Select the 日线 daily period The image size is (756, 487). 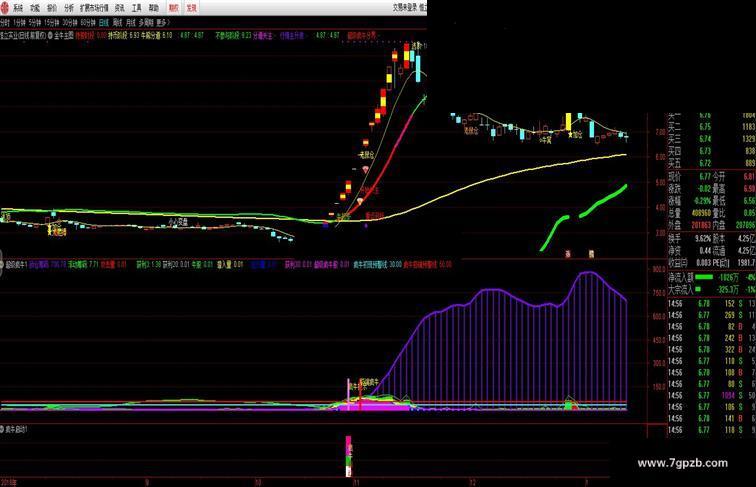104,22
